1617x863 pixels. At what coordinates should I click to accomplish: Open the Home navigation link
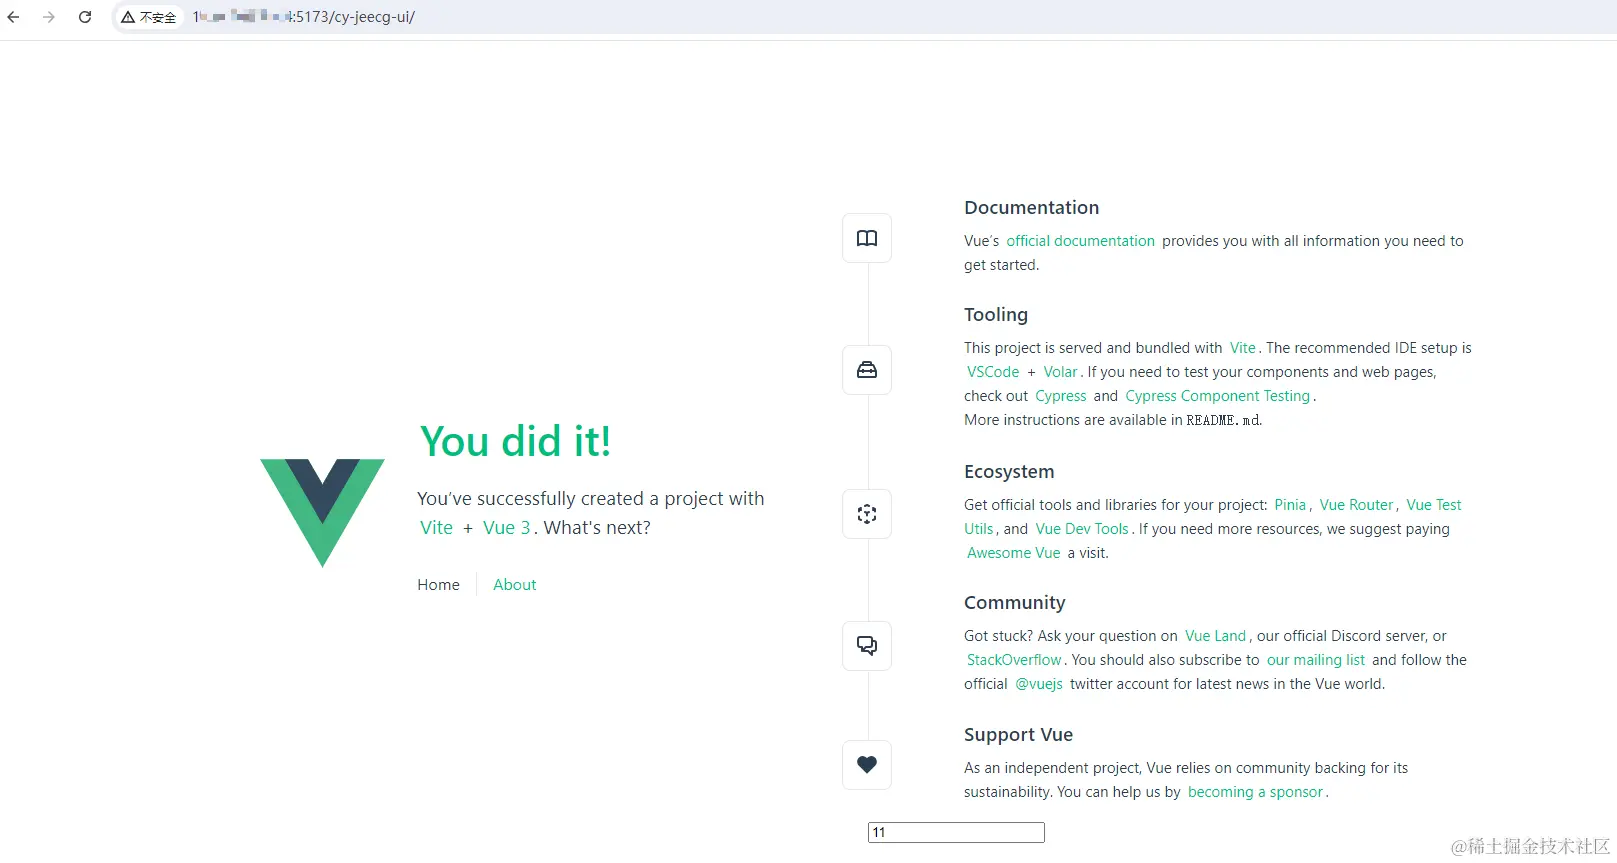coord(439,585)
